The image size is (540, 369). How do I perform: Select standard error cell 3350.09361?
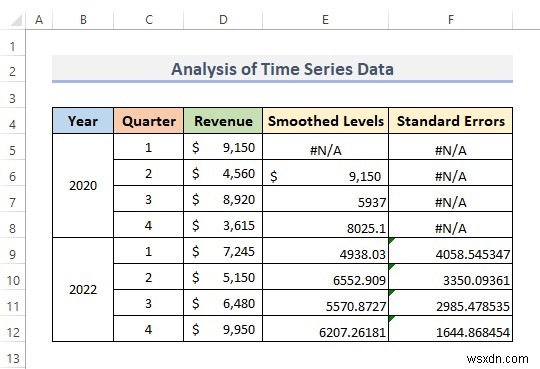[x=450, y=277]
